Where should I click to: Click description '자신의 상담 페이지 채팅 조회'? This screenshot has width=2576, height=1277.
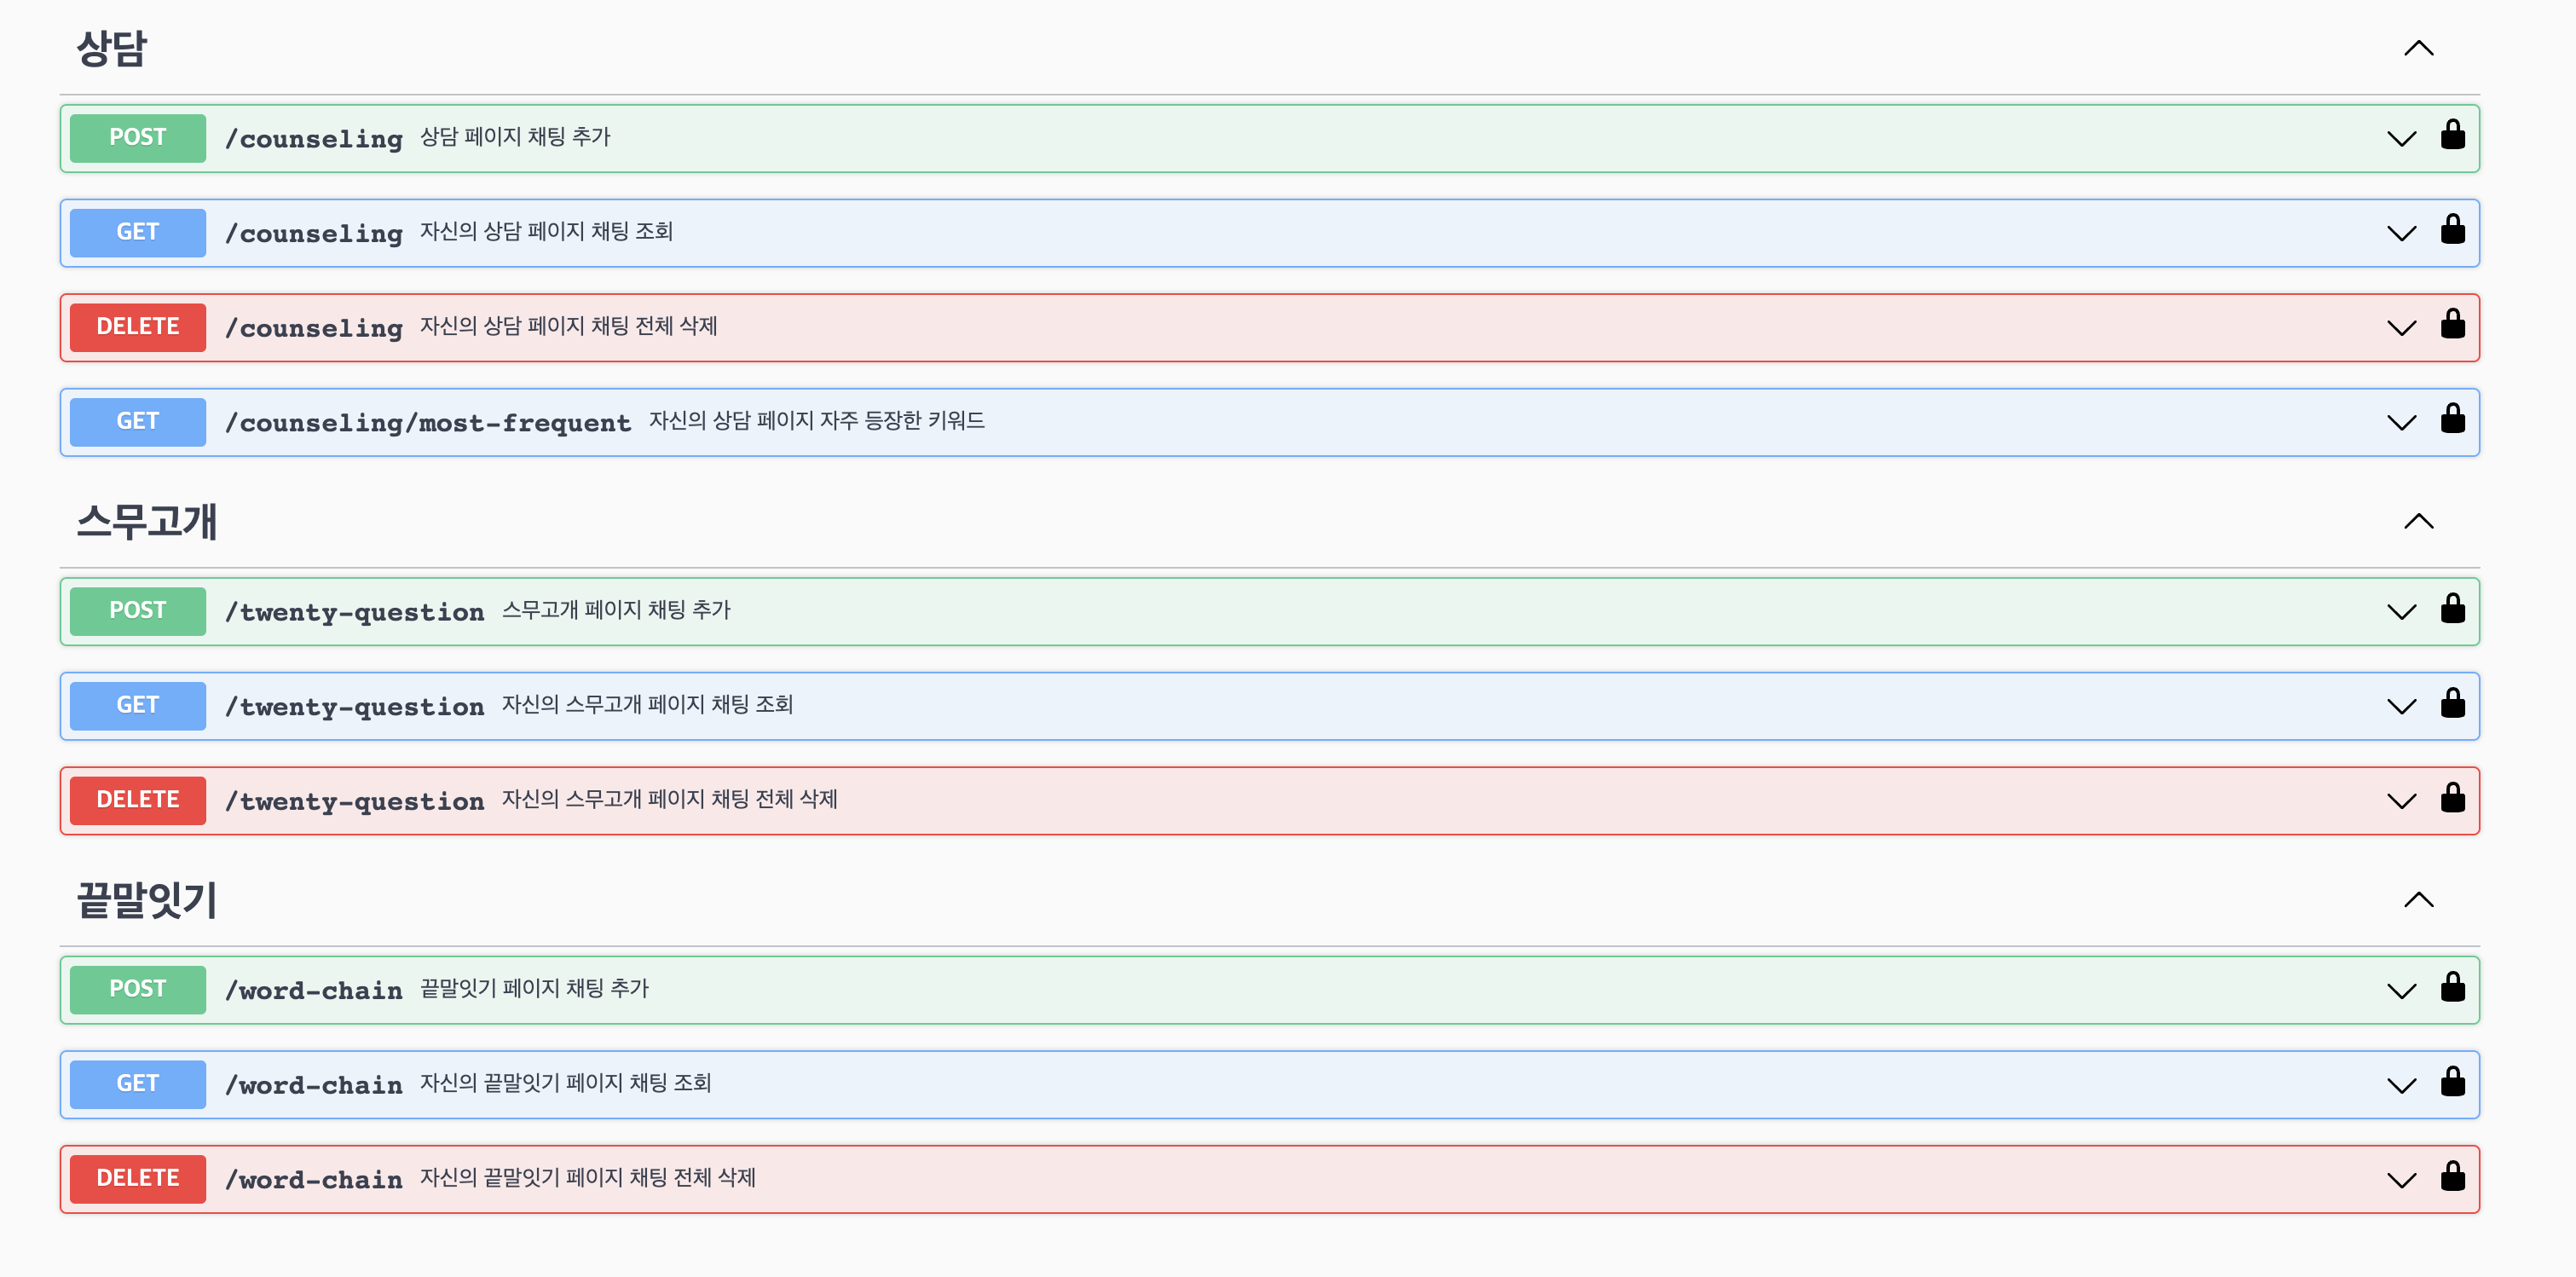[546, 231]
